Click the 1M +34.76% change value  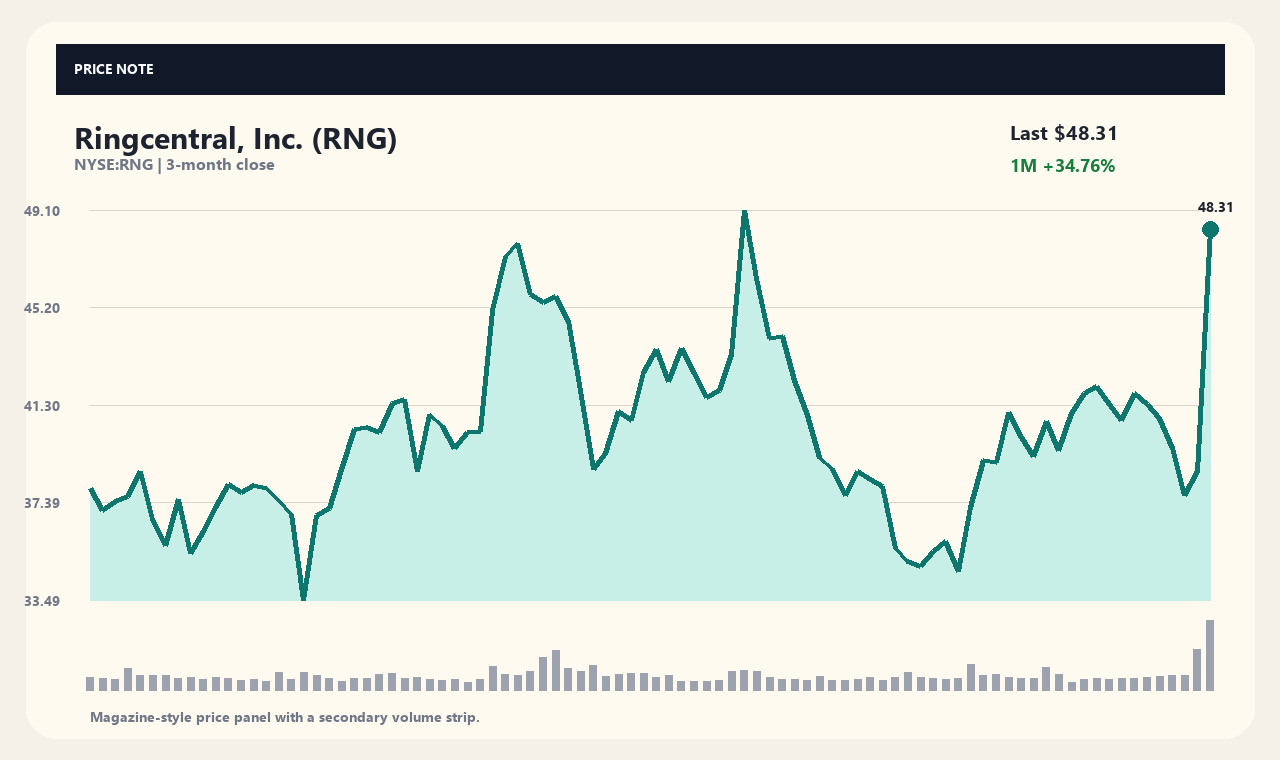1062,166
